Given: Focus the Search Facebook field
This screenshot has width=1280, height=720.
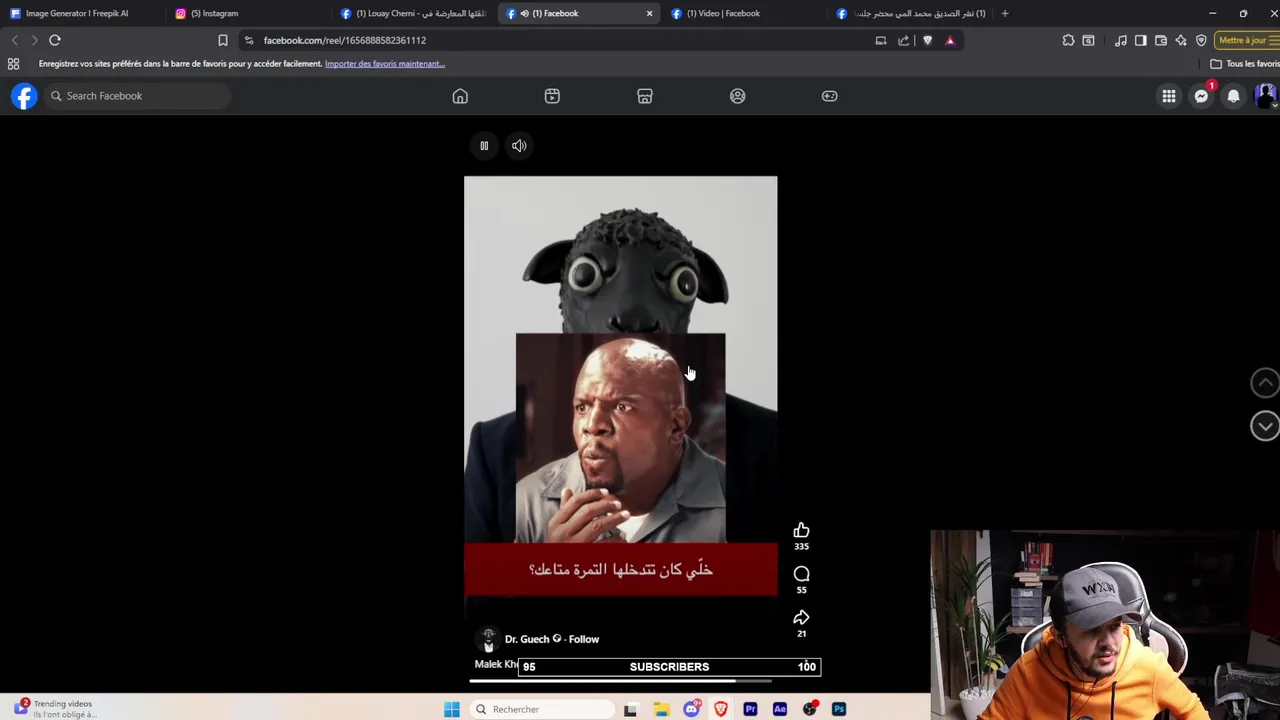Looking at the screenshot, I should click(x=136, y=96).
